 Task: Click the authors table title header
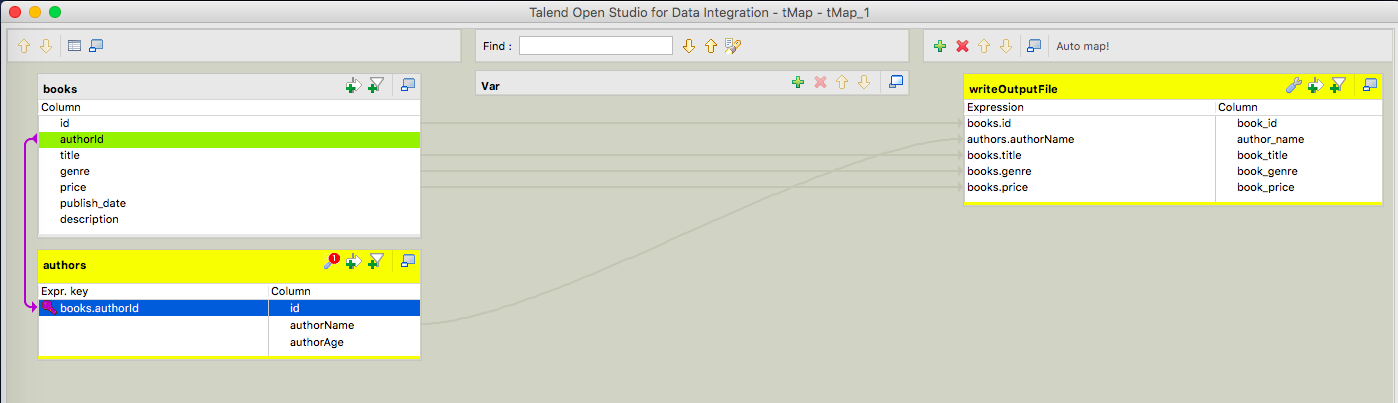coord(65,265)
